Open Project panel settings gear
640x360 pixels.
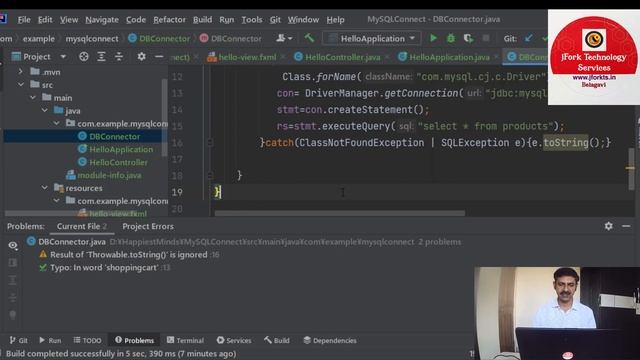point(141,57)
